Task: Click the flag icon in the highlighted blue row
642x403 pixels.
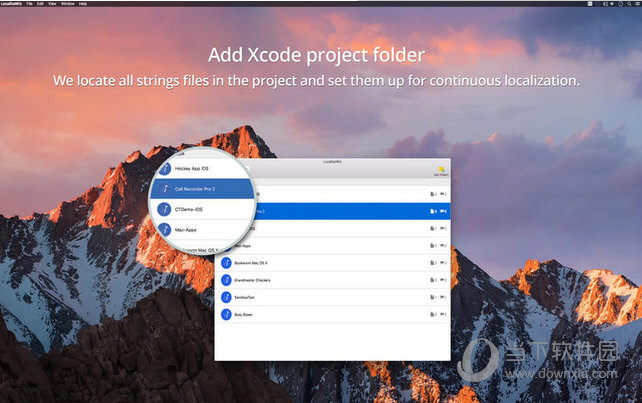Action: point(442,211)
